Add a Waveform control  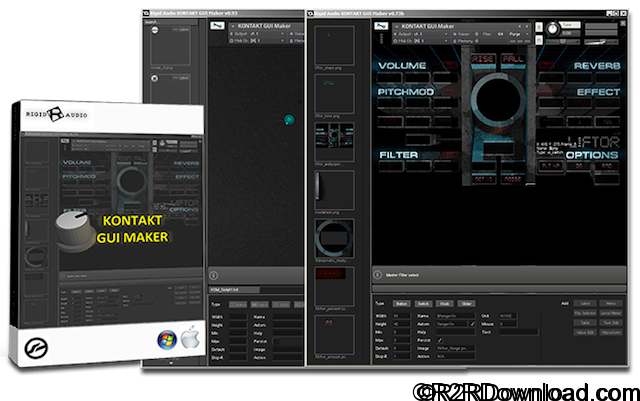point(611,332)
